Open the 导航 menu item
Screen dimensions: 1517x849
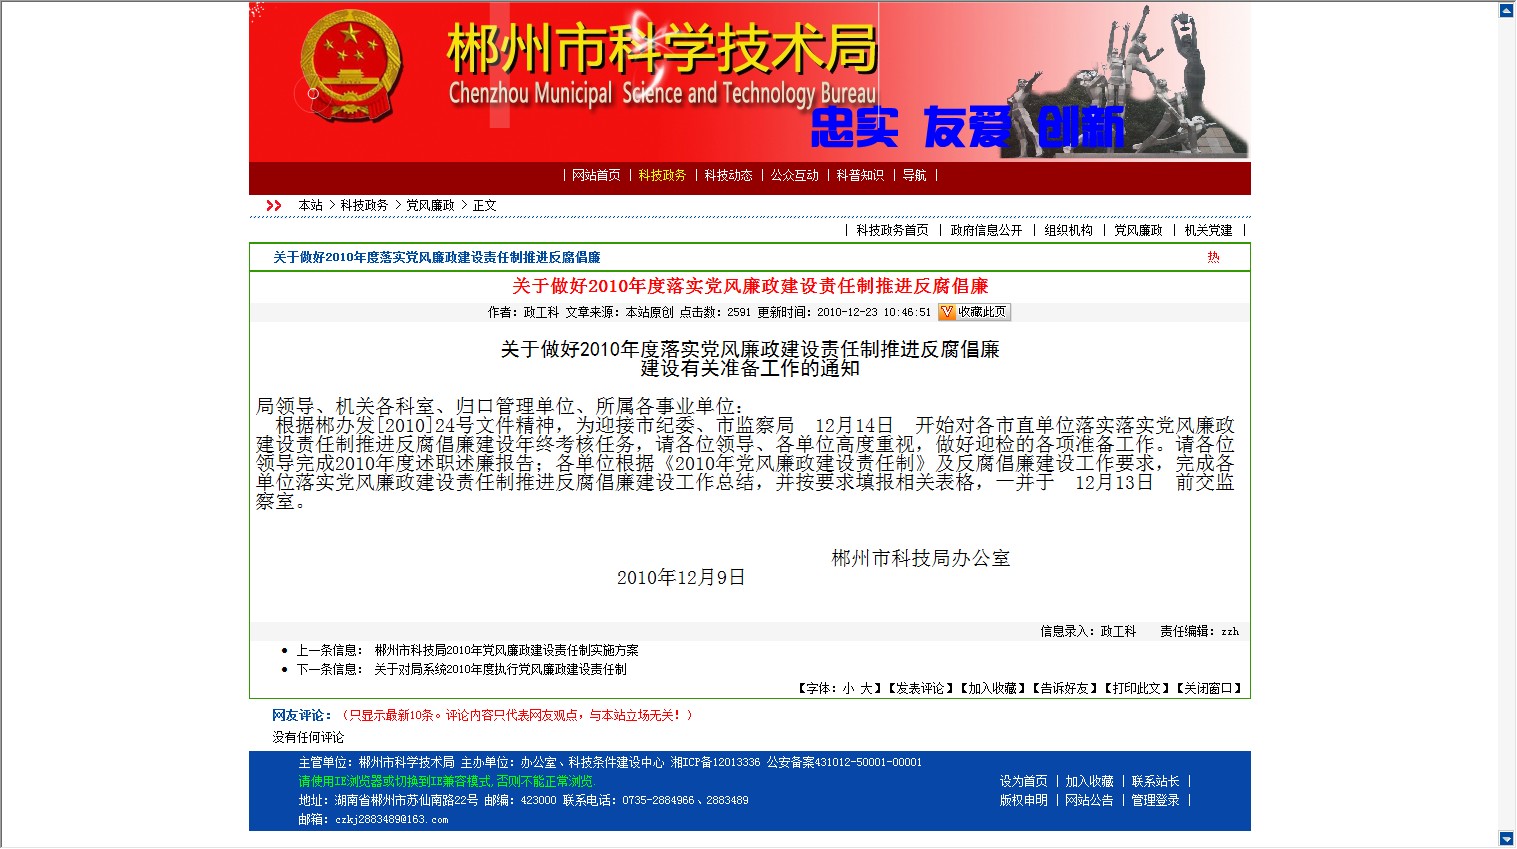pyautogui.click(x=914, y=175)
